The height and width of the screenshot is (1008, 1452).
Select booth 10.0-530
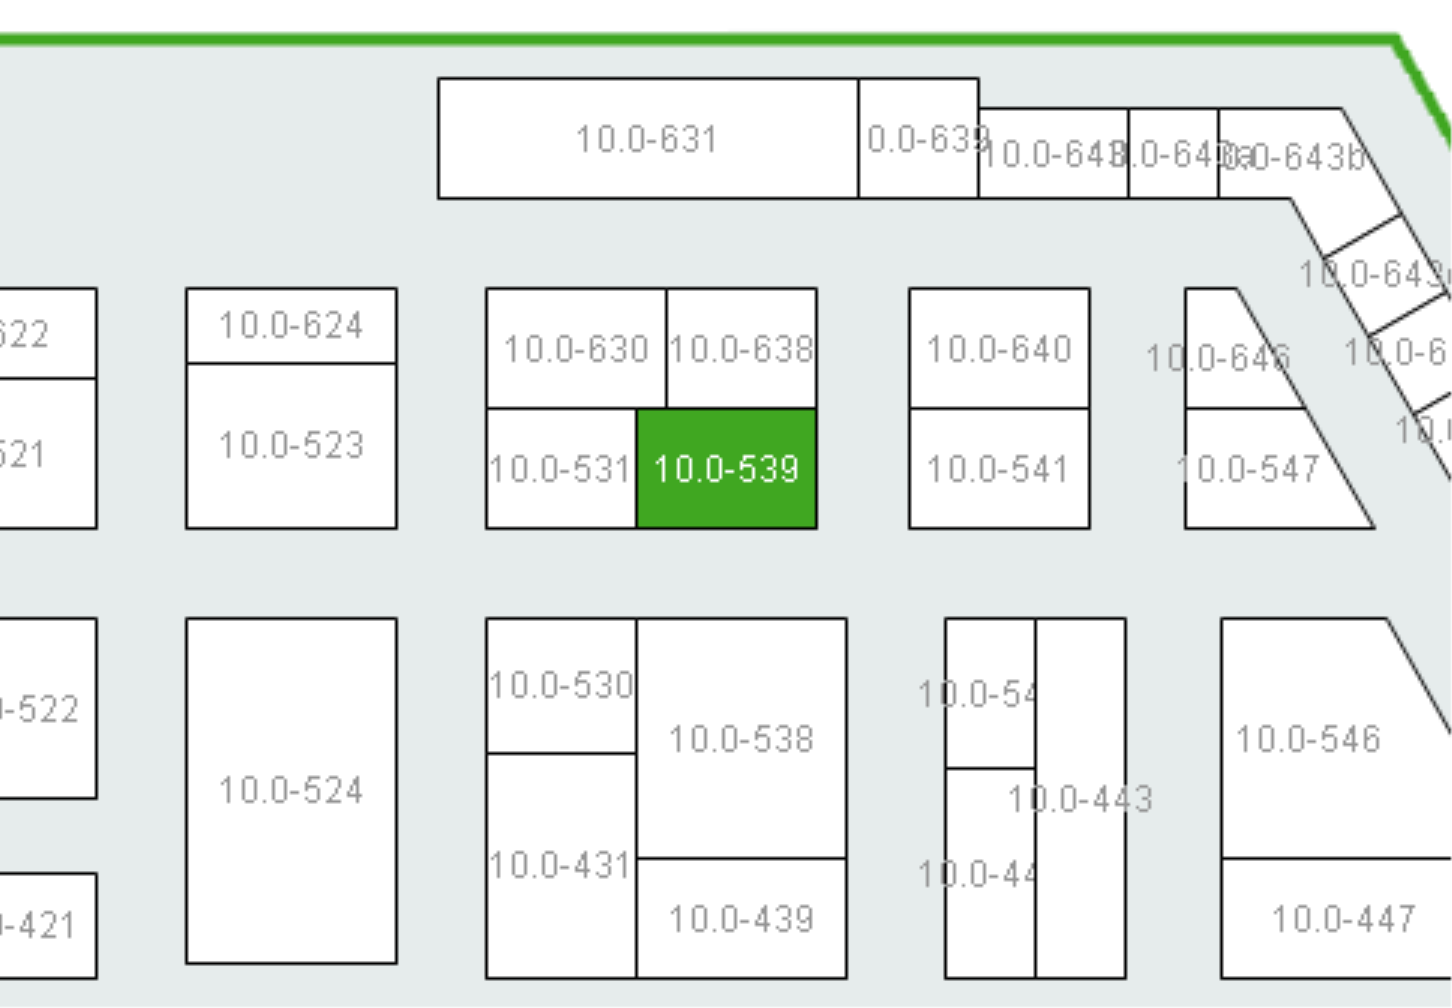(x=561, y=685)
